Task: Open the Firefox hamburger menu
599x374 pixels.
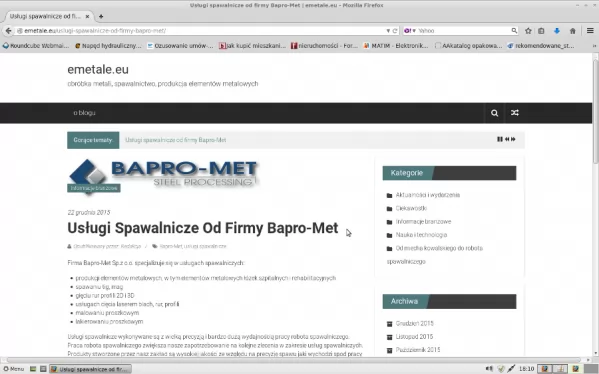Action: click(x=590, y=31)
